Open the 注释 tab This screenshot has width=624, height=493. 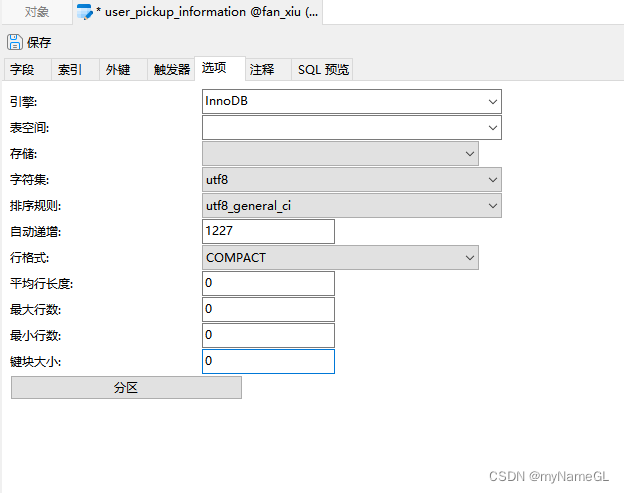268,70
